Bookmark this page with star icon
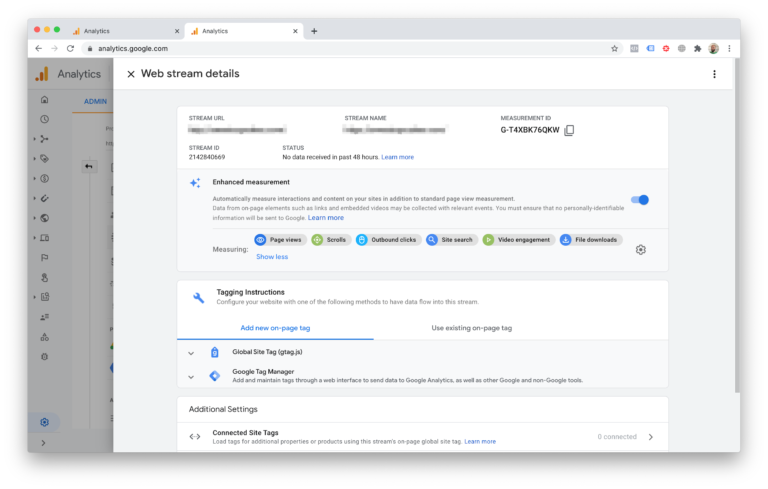The width and height of the screenshot is (768, 489). coord(614,49)
